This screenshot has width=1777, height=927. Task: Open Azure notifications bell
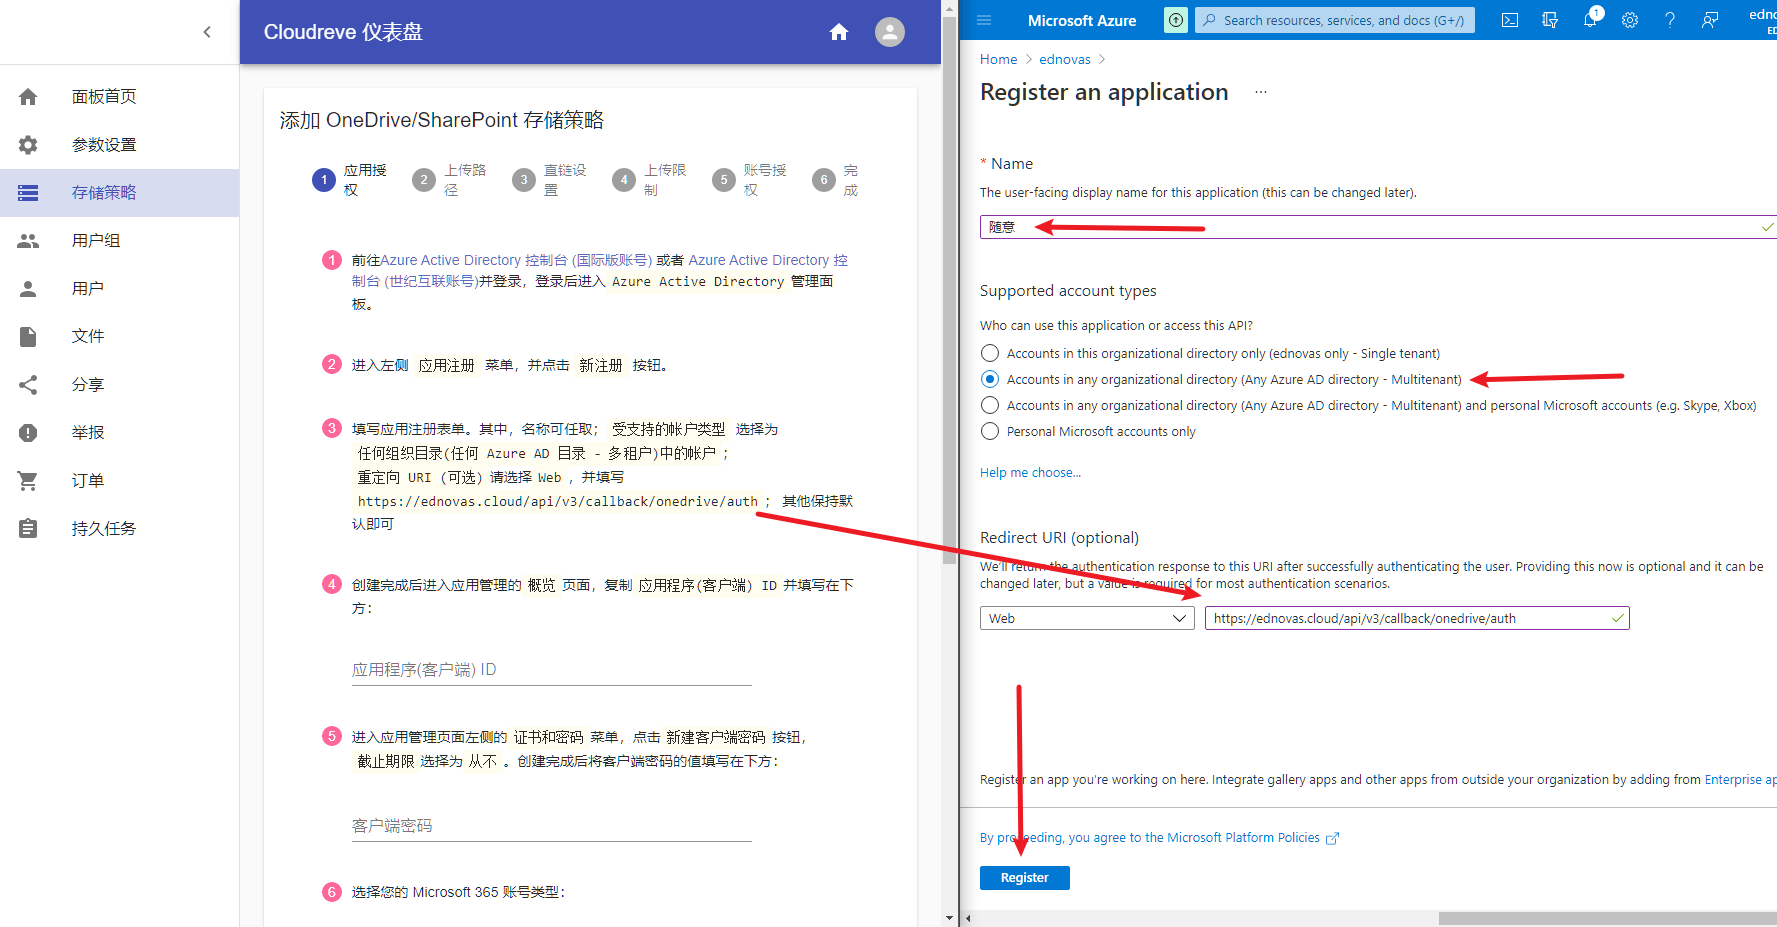click(1589, 19)
